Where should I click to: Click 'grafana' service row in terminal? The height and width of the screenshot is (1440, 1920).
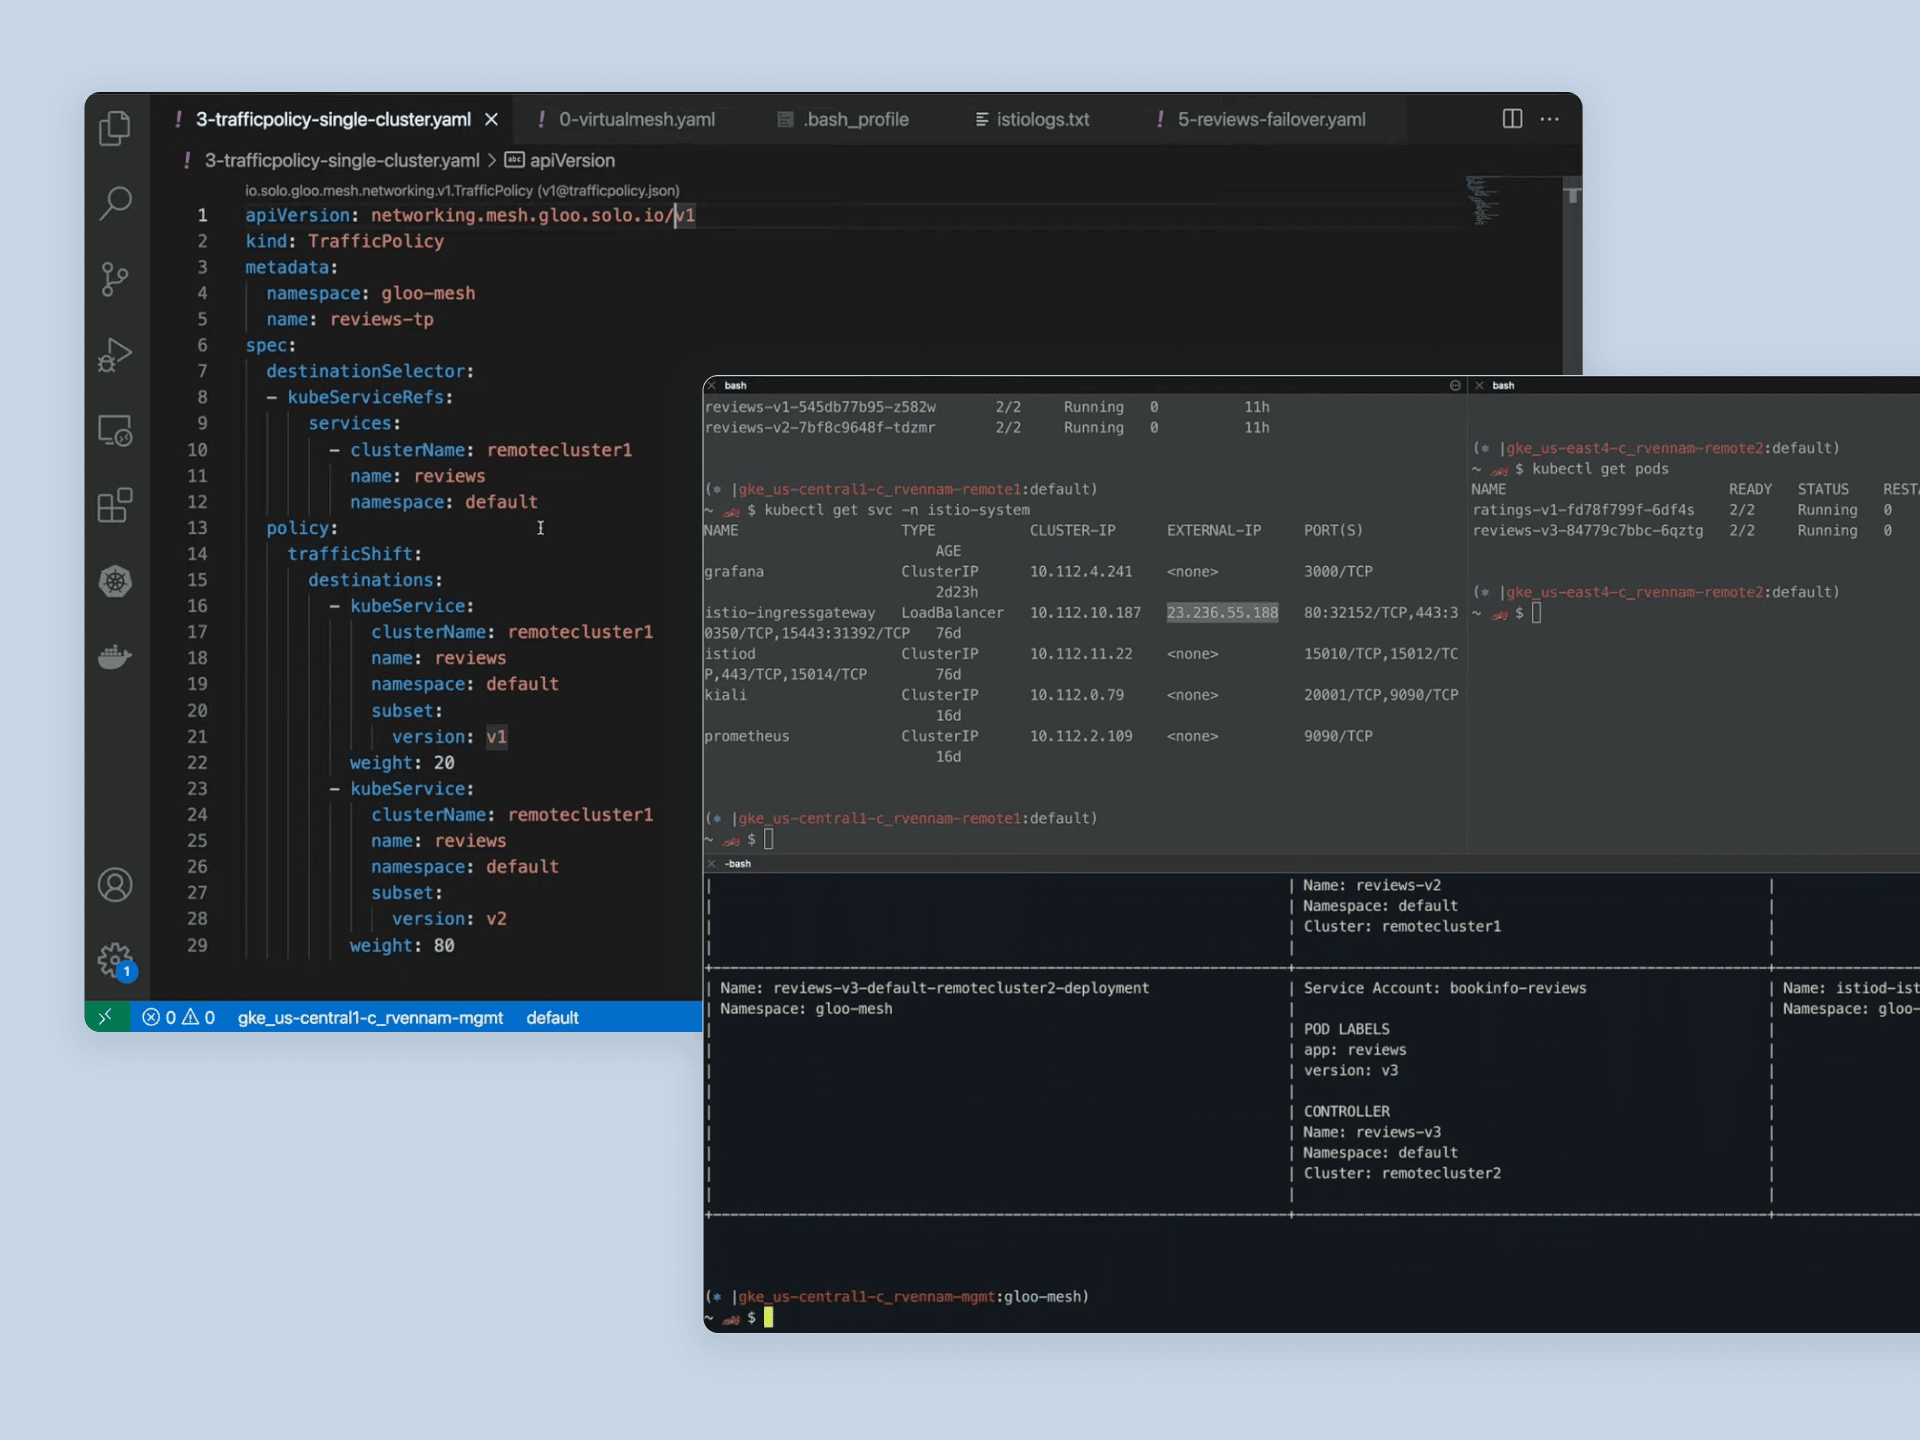[1038, 571]
